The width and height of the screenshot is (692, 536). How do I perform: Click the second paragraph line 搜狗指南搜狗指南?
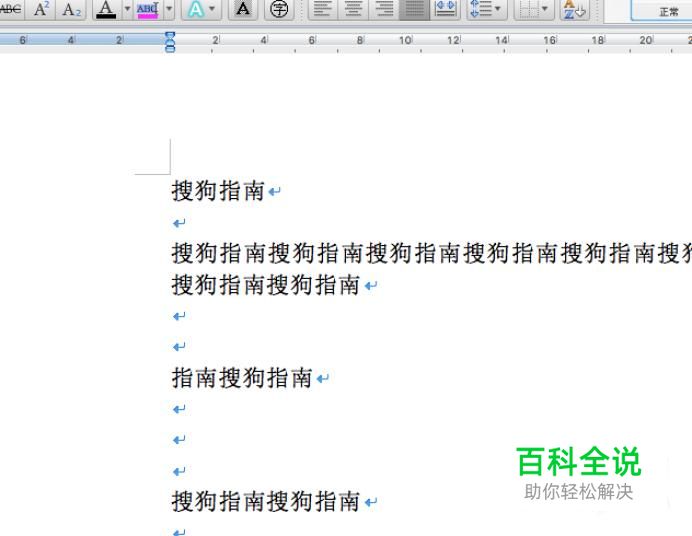[266, 285]
